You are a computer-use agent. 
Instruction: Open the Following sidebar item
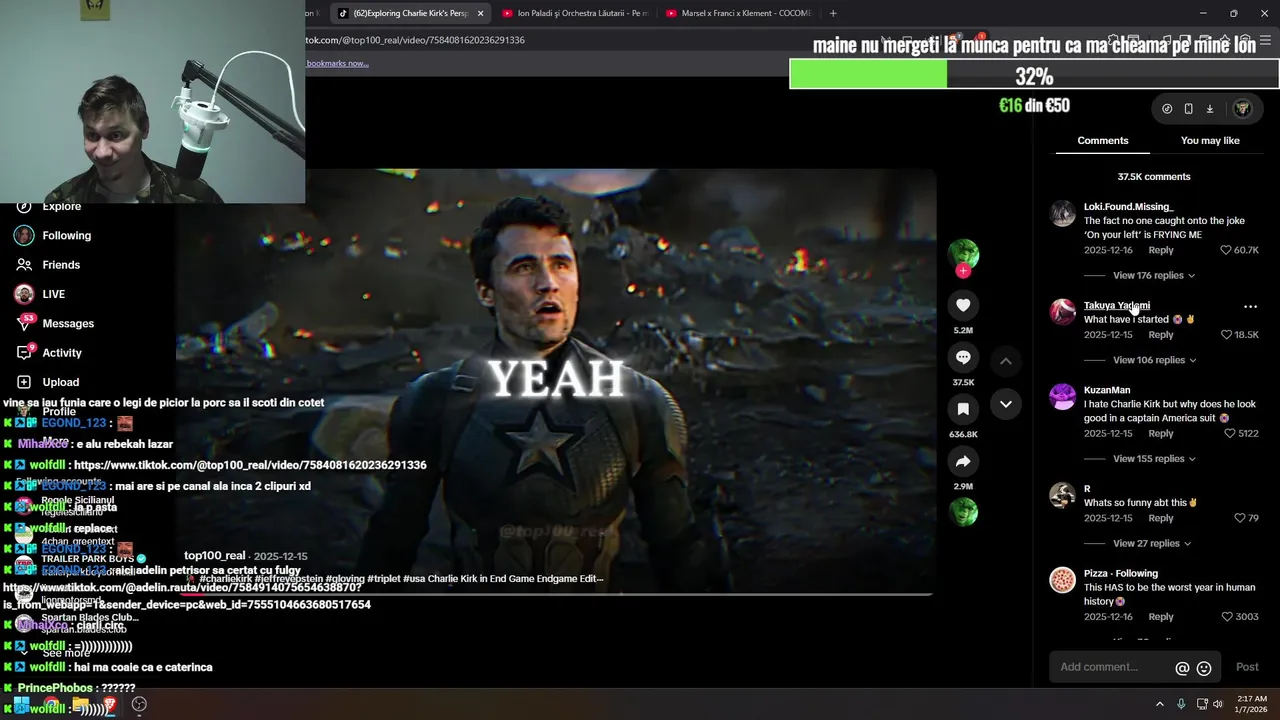(67, 236)
